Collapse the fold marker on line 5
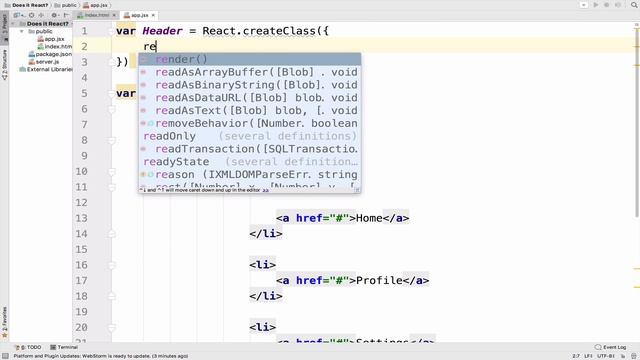The image size is (640, 360). (x=111, y=93)
